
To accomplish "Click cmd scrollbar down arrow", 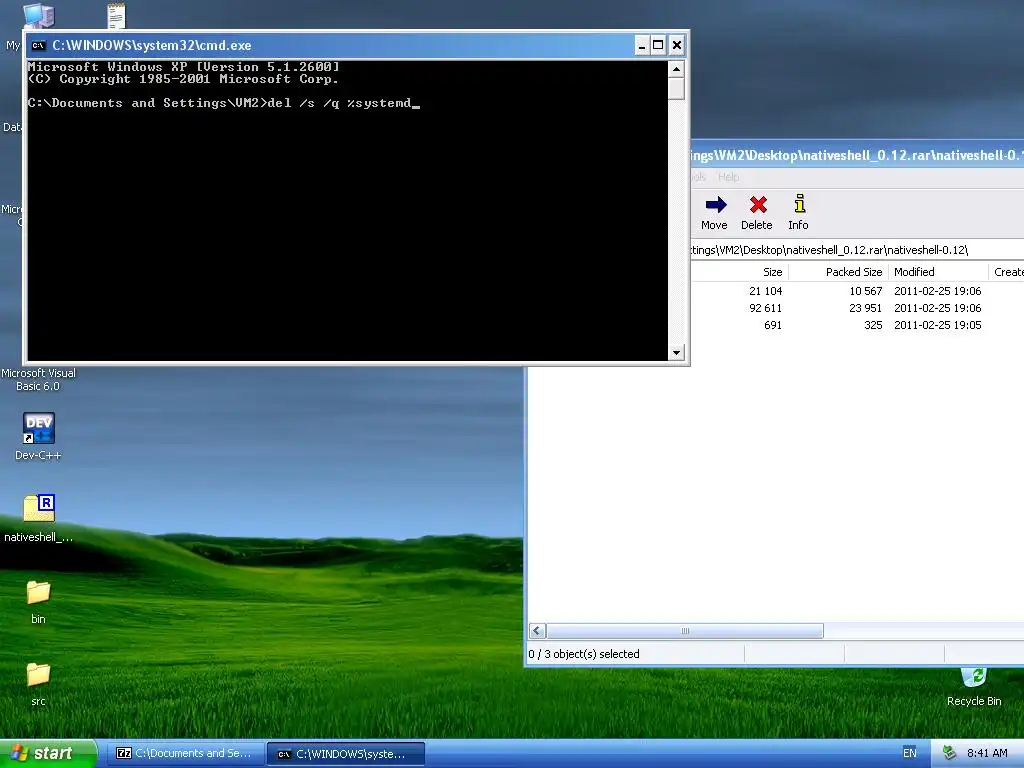I will (676, 353).
